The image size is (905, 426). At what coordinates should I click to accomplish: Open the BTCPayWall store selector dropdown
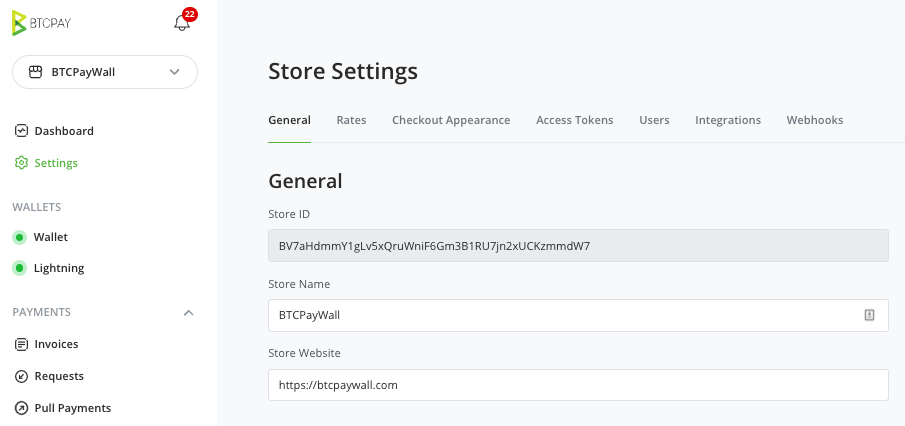[105, 72]
